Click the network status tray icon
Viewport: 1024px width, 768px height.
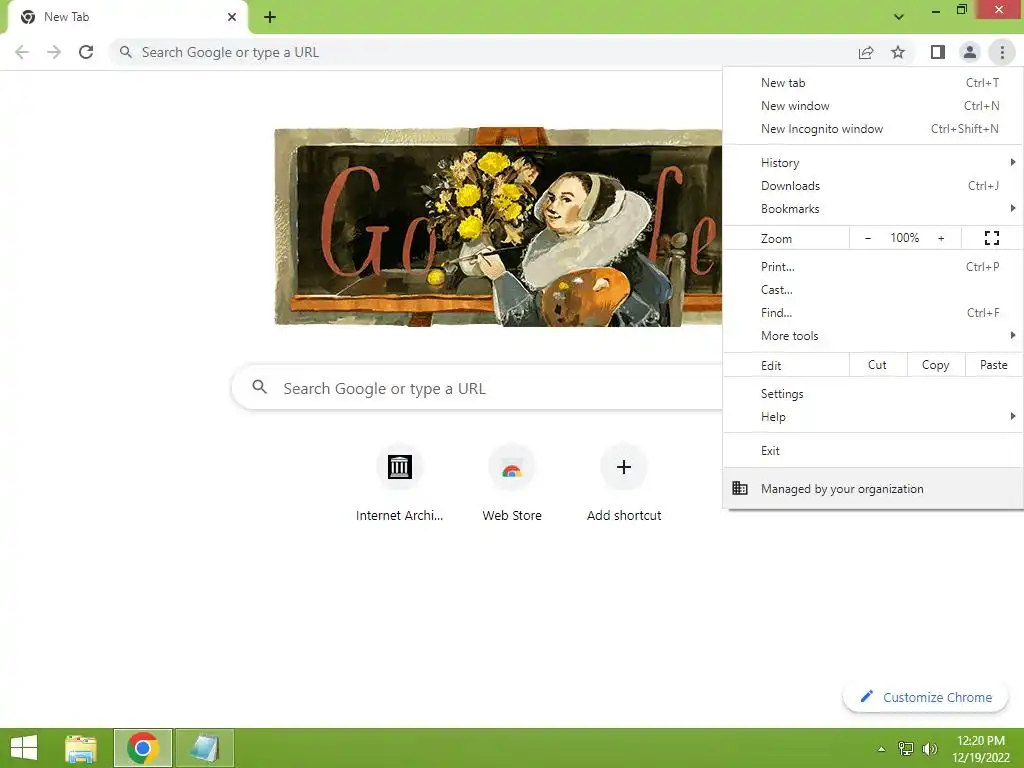tap(906, 748)
